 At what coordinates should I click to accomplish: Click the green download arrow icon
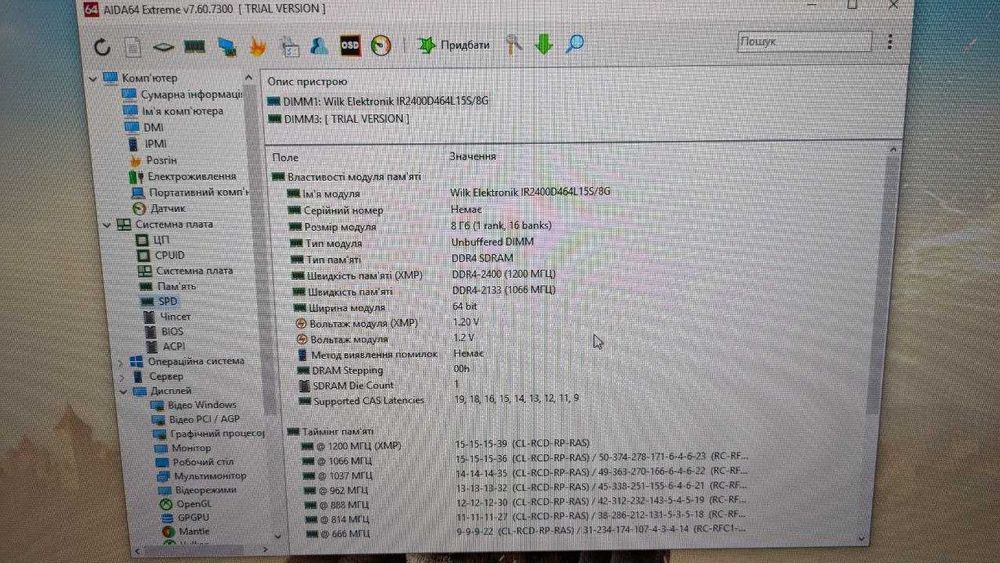tap(544, 44)
